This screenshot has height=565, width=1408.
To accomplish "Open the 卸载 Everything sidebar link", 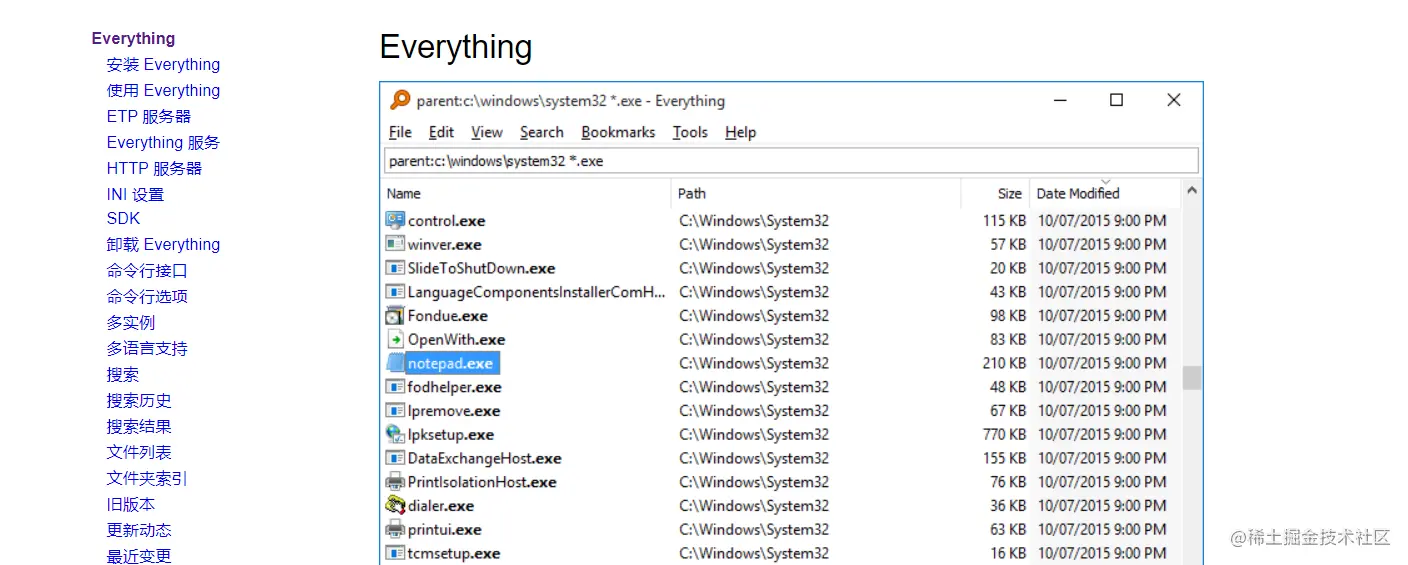I will 163,245.
